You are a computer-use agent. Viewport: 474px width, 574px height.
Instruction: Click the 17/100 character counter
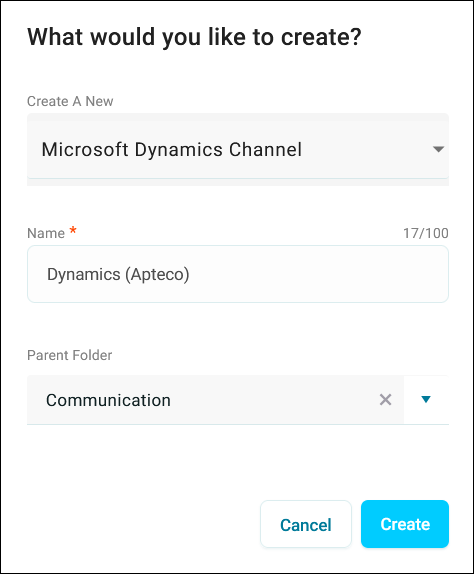tap(426, 233)
